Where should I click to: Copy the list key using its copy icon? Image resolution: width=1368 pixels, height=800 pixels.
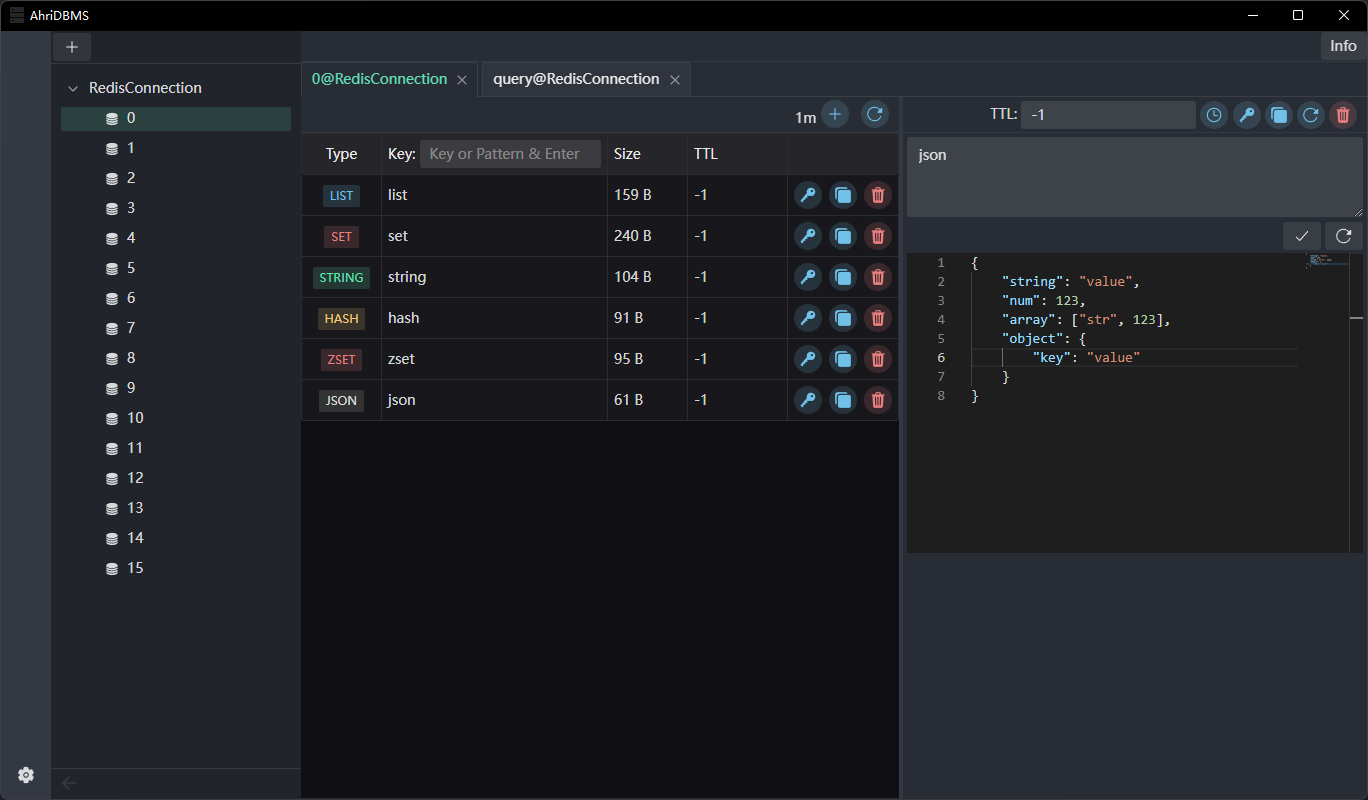pos(843,195)
